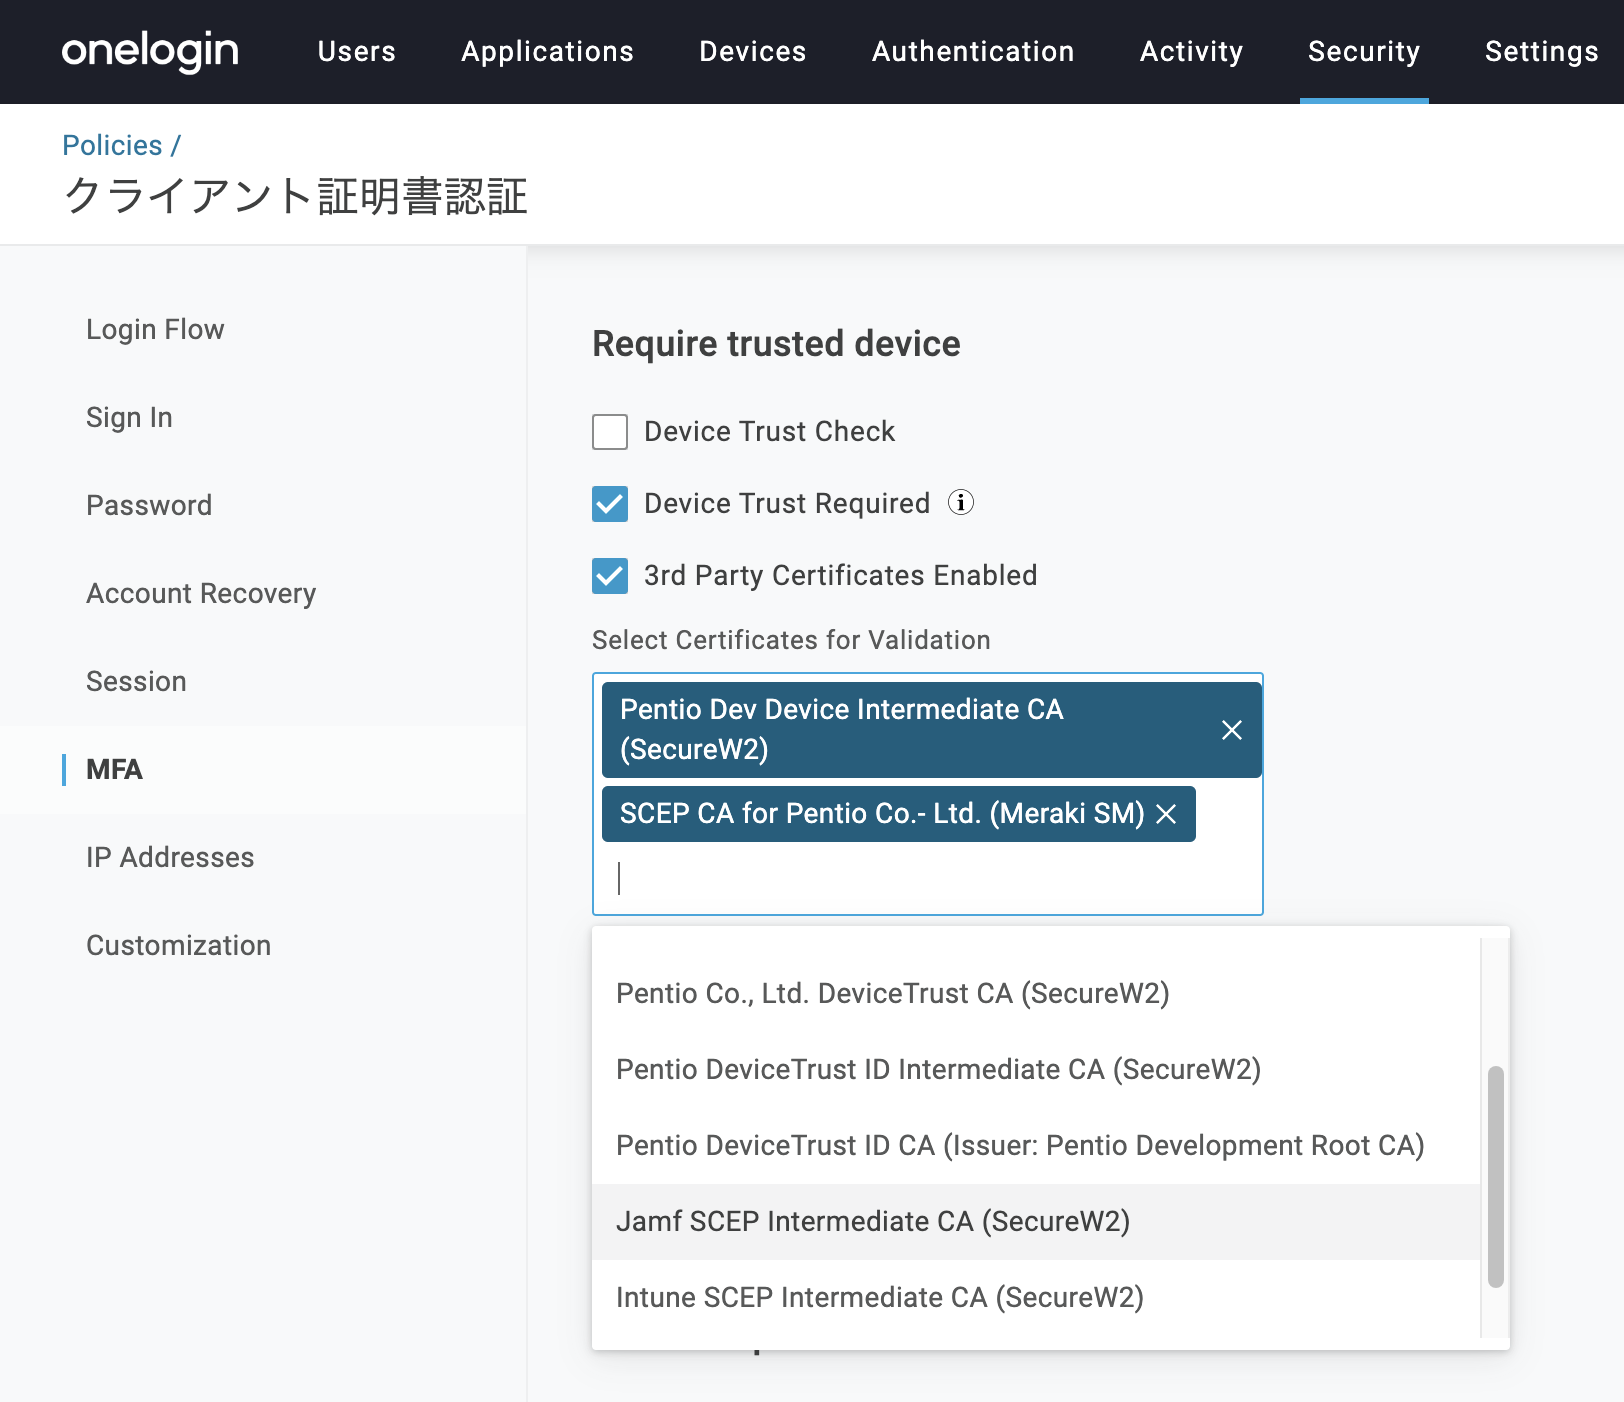Click the SCEP CA for Pentio Co.- Ltd. tag text

882,813
